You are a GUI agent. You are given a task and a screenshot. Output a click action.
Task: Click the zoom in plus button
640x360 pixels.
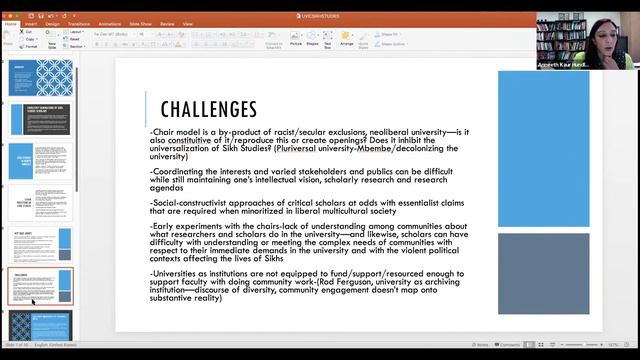(x=601, y=345)
